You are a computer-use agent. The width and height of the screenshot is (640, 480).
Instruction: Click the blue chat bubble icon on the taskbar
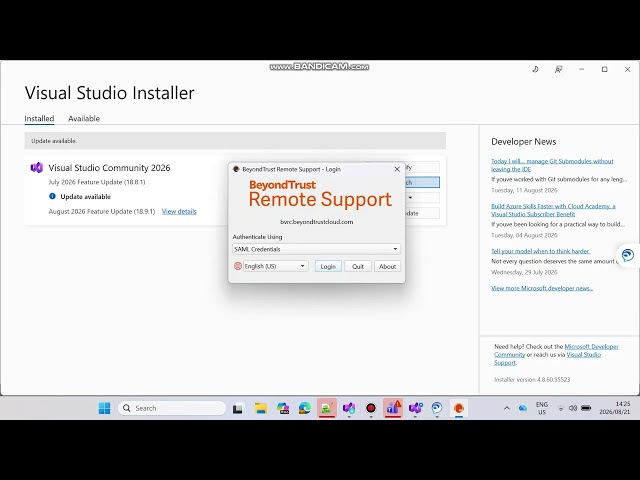pyautogui.click(x=437, y=408)
